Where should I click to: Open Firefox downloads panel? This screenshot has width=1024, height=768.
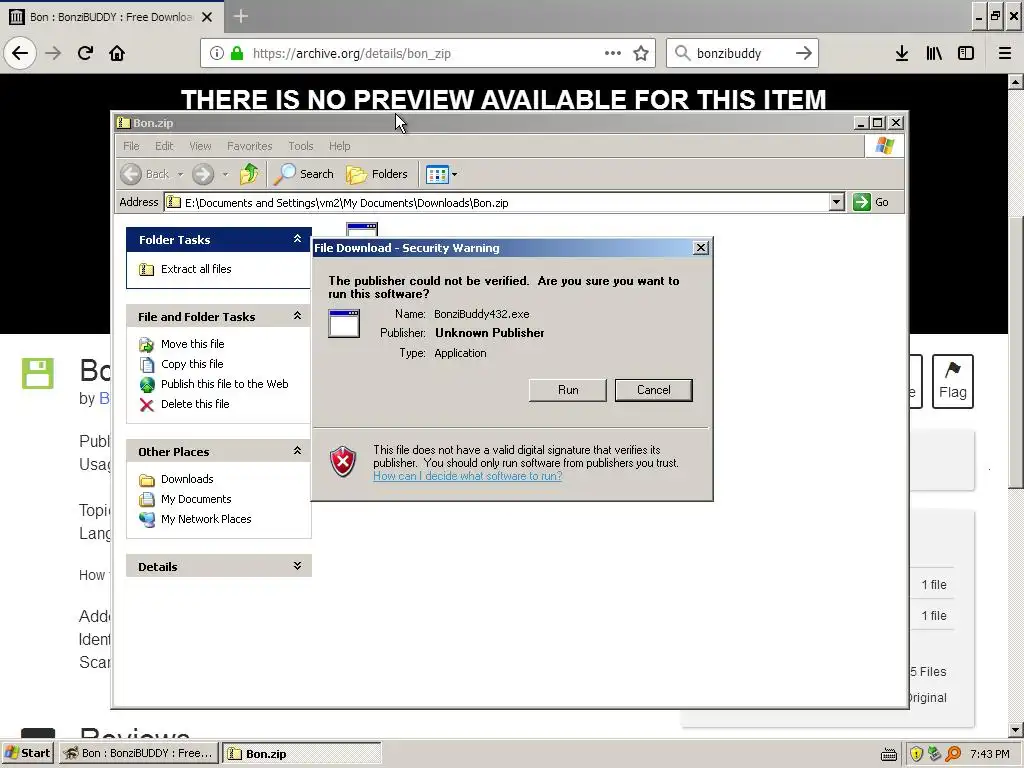902,53
